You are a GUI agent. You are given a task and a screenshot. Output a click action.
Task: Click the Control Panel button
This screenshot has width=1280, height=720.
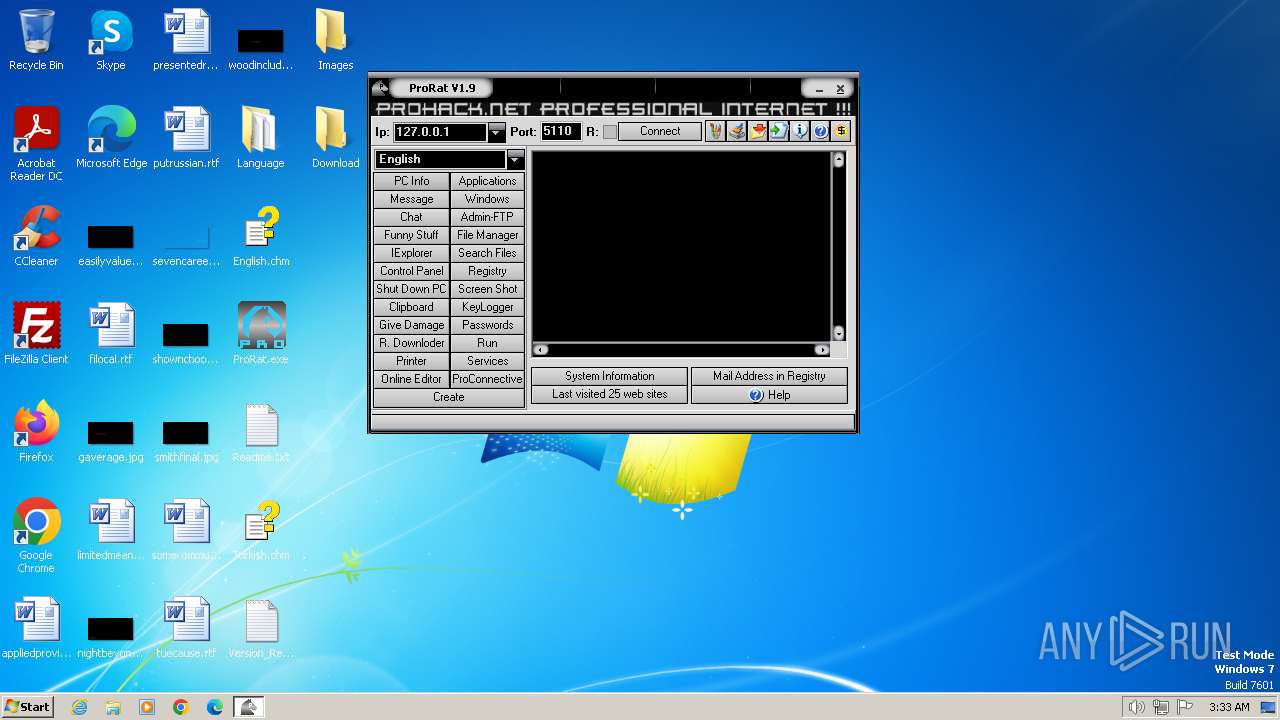(411, 271)
